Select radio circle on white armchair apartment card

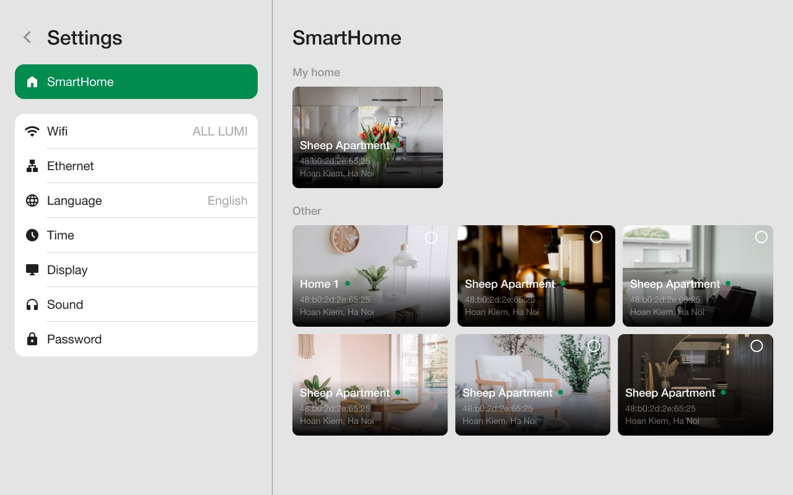click(594, 346)
